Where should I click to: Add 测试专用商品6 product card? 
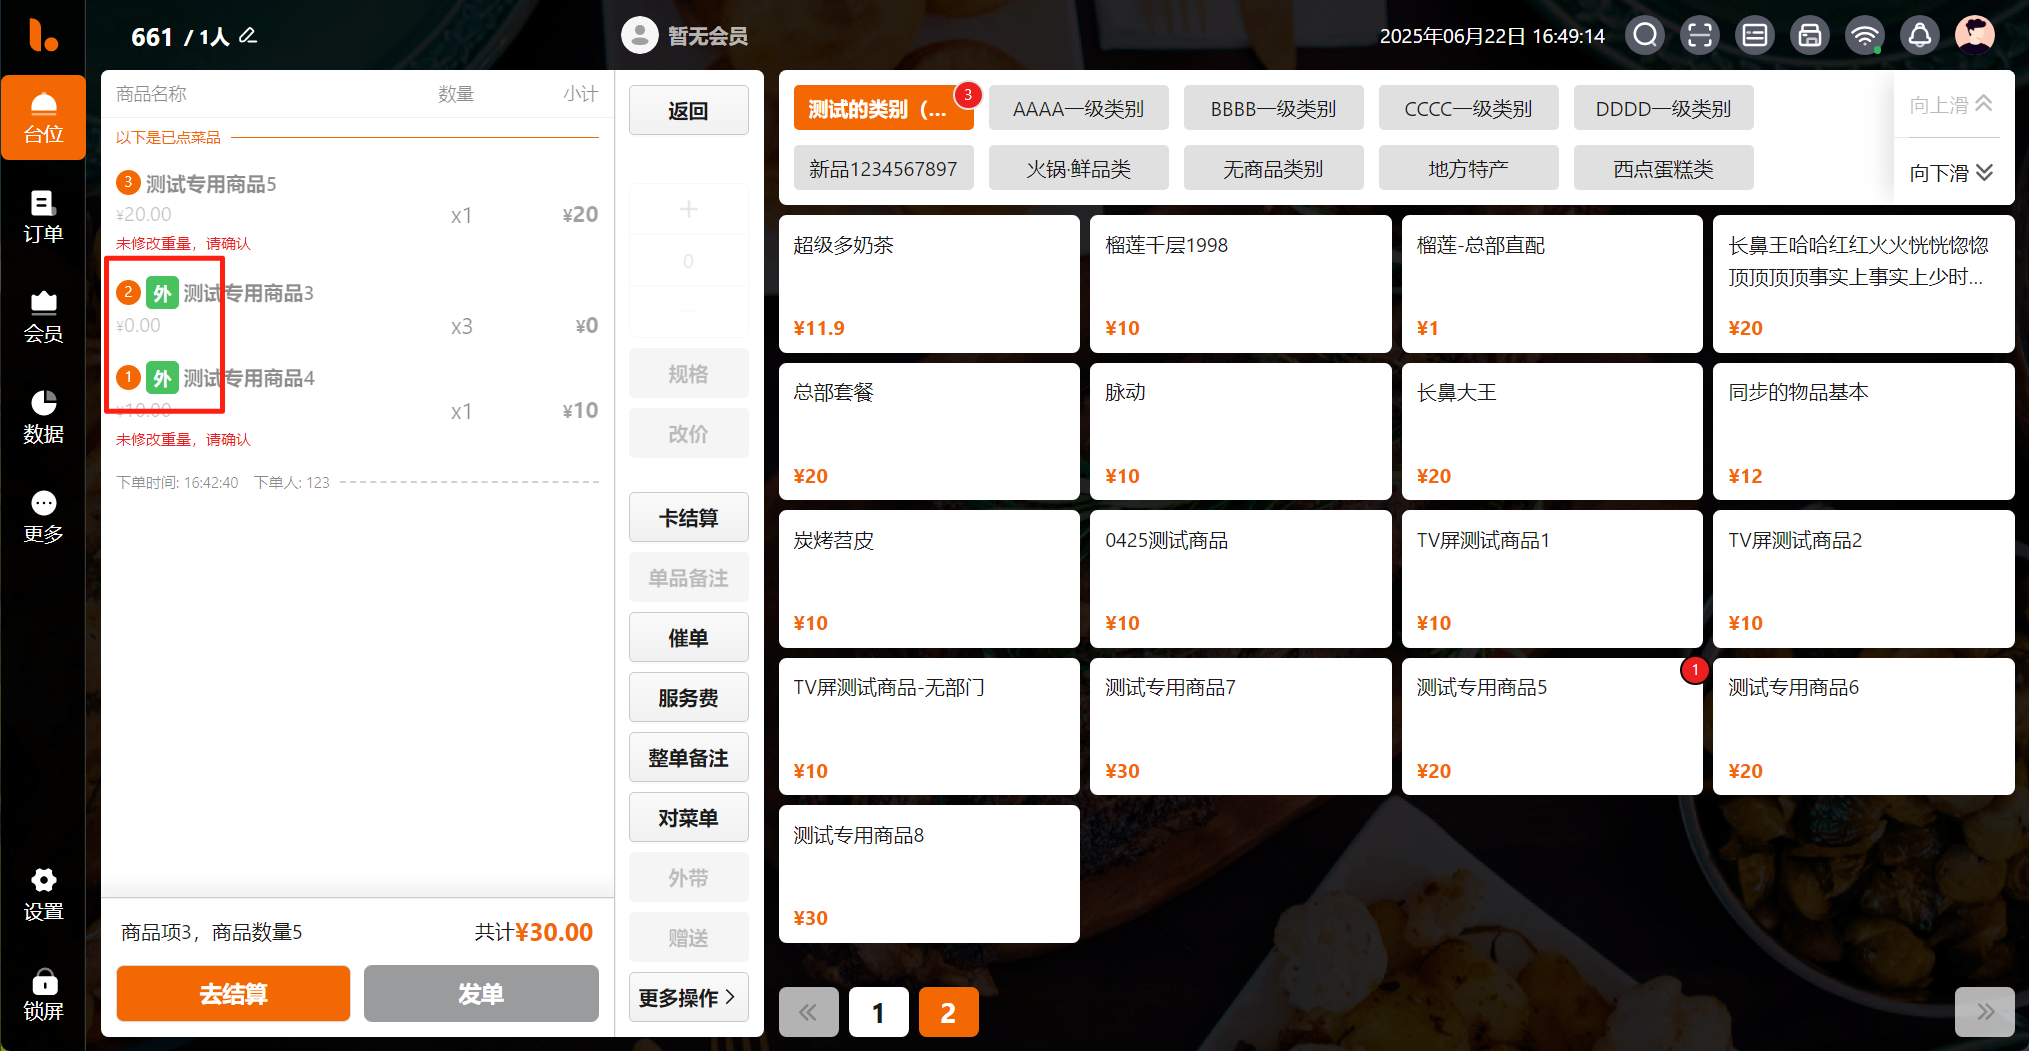point(1863,726)
